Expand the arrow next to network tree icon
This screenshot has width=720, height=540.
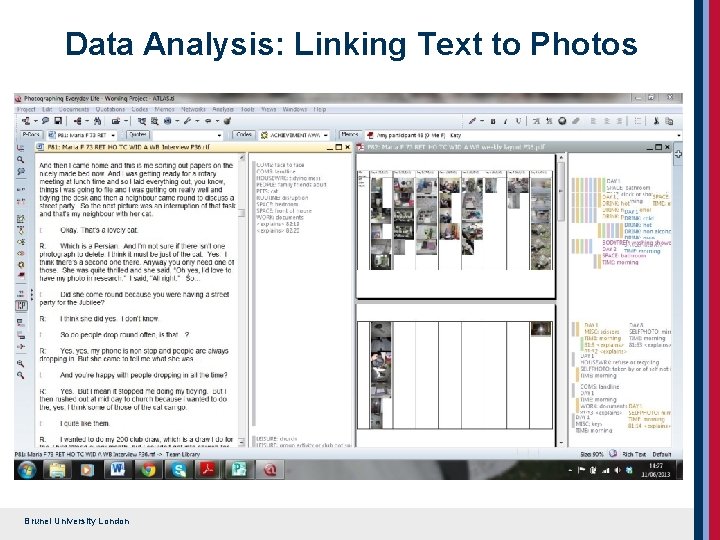coord(35,121)
